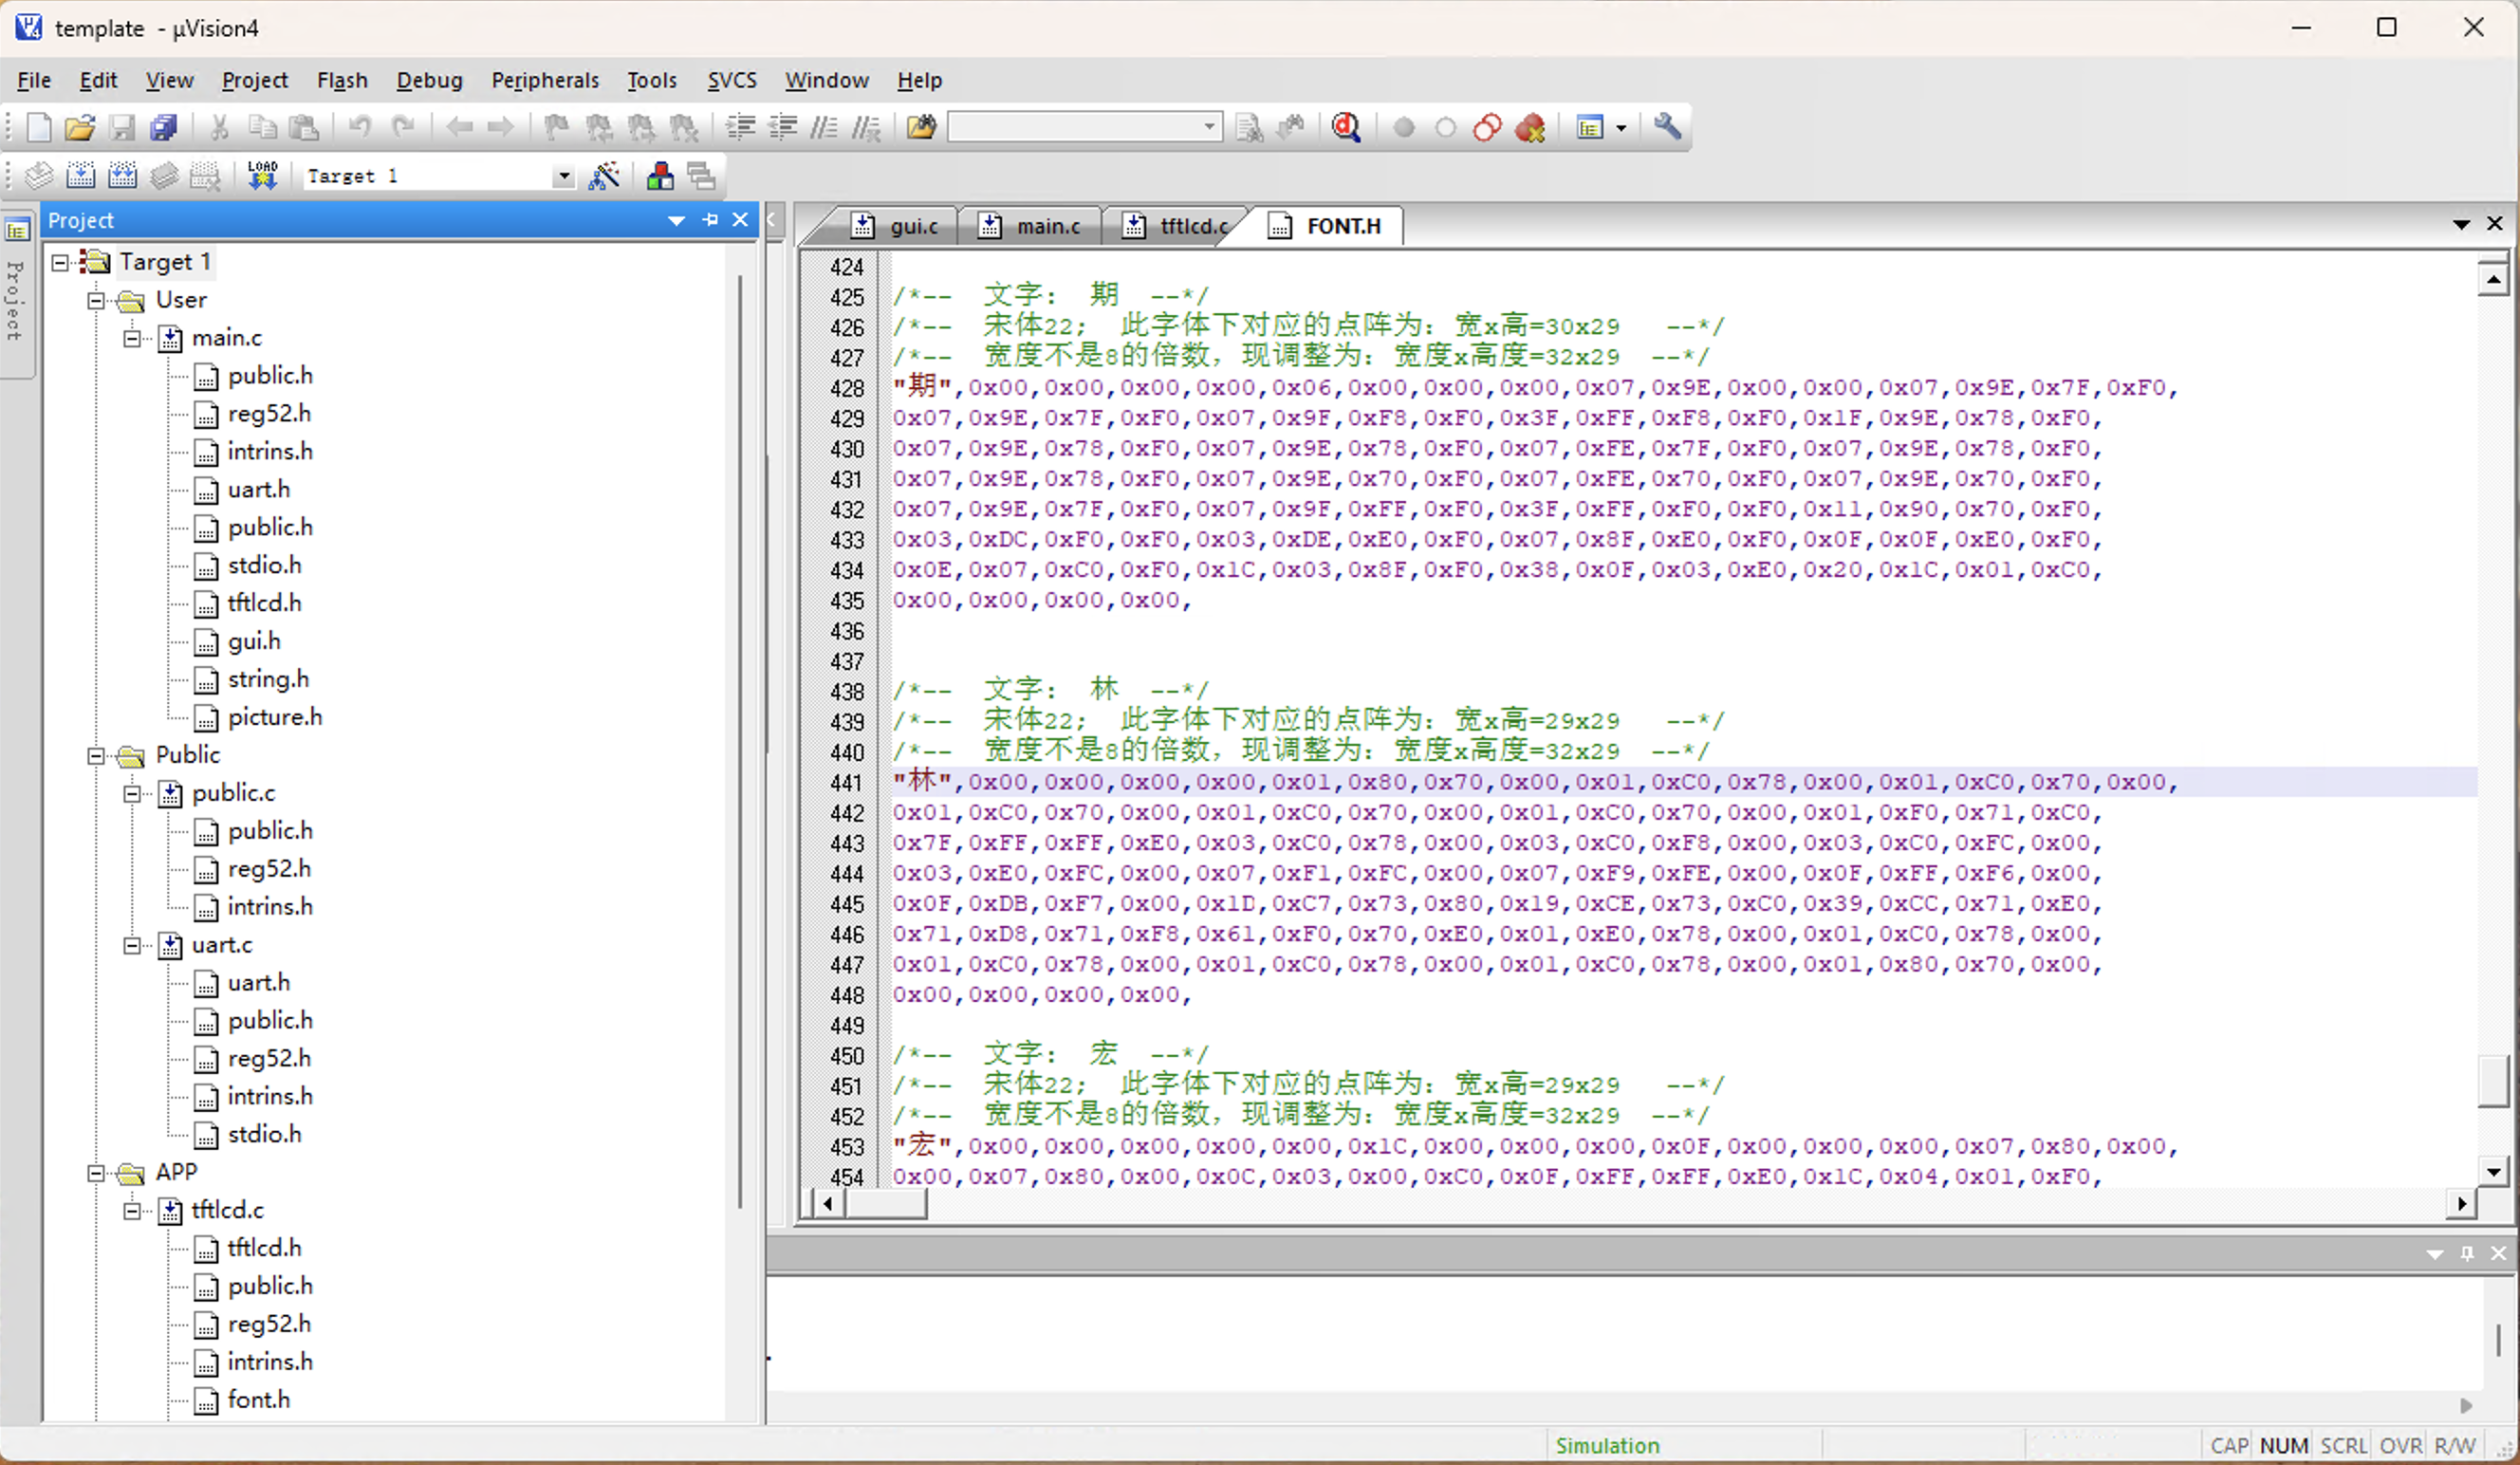Select picture.h in project tree
The height and width of the screenshot is (1465, 2520).
[274, 717]
